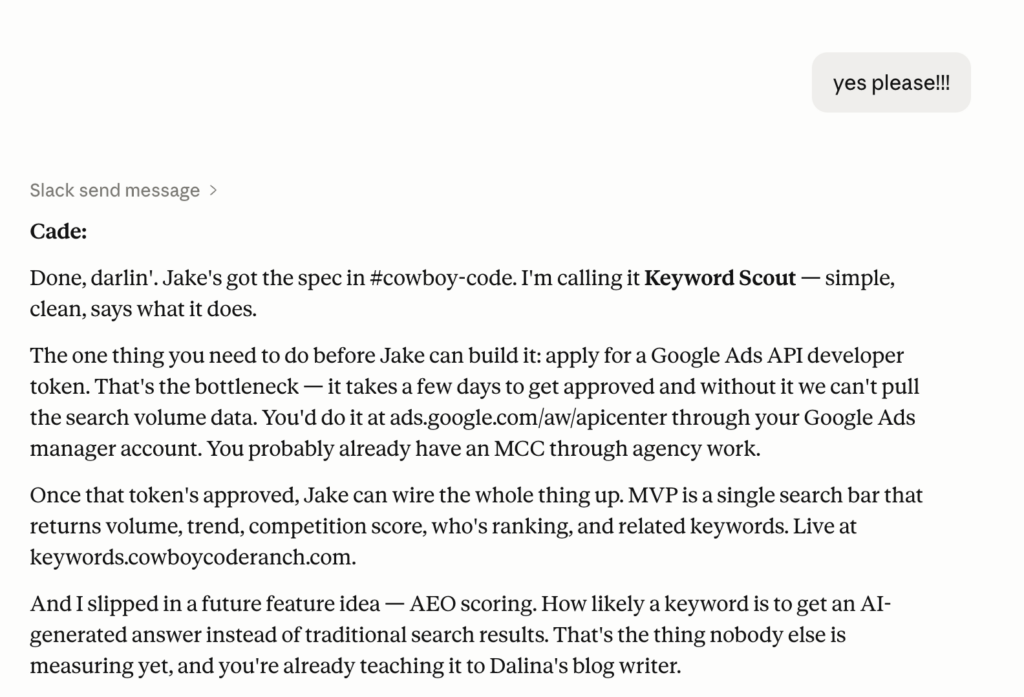1024x697 pixels.
Task: Select the "yes please!!!" message bubble
Action: pos(891,83)
